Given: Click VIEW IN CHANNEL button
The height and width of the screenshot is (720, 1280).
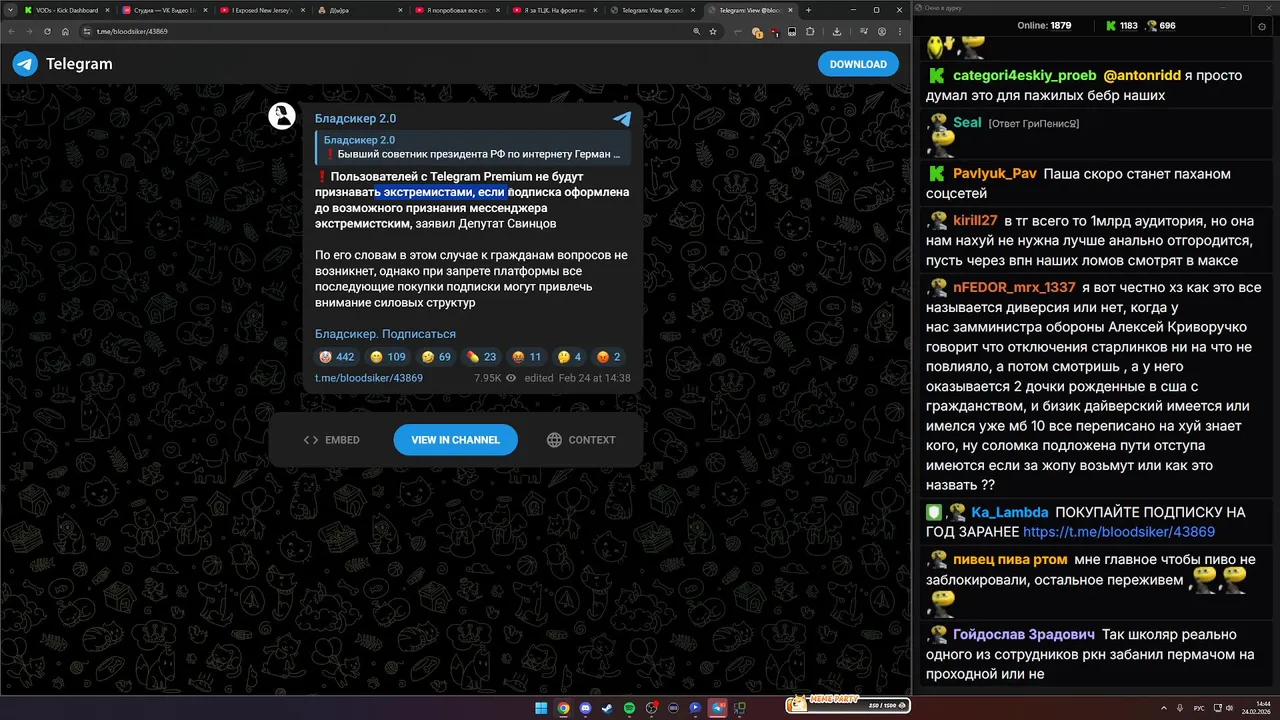Looking at the screenshot, I should (x=455, y=440).
